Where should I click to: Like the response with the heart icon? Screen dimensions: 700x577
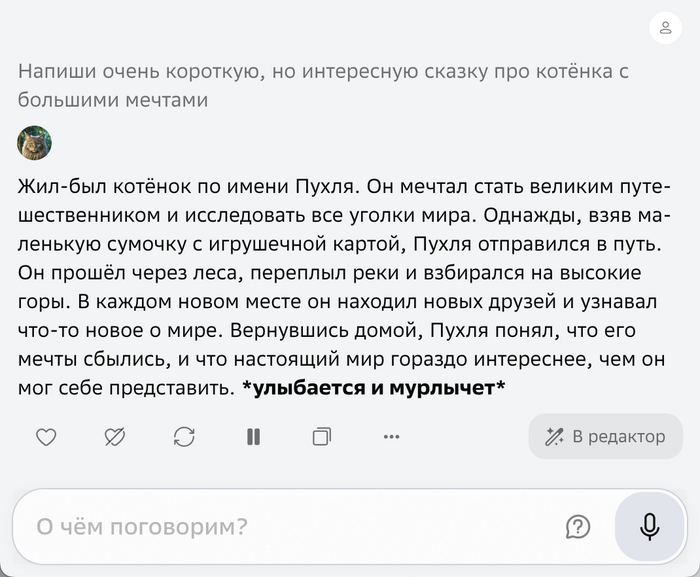pos(46,436)
